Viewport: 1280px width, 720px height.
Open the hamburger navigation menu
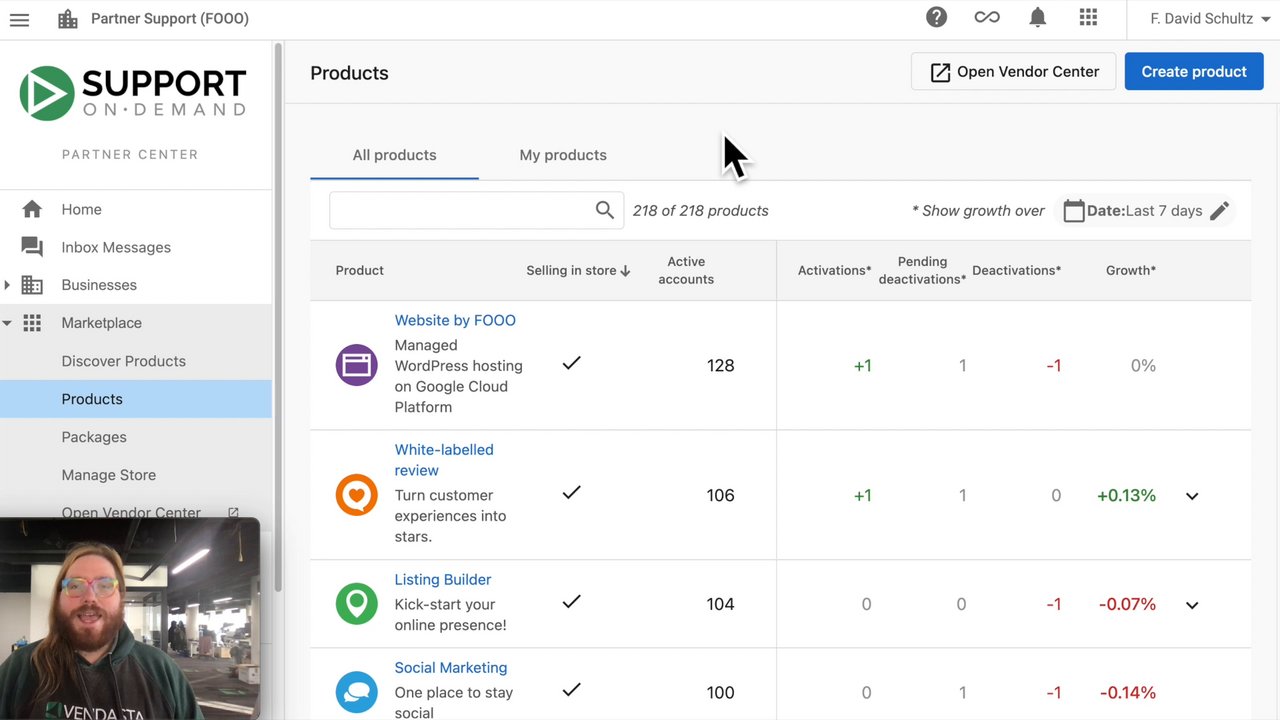19,19
